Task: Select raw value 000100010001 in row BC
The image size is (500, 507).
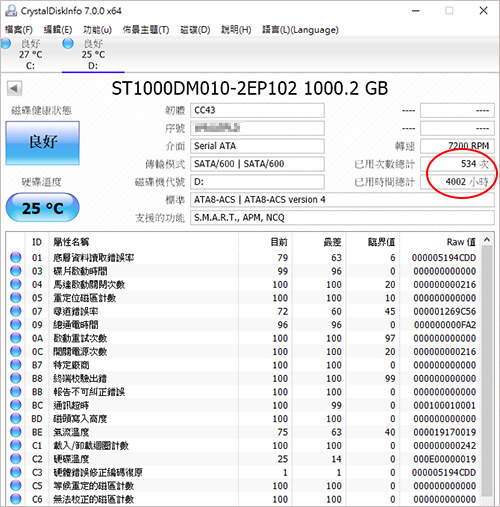Action: [445, 405]
